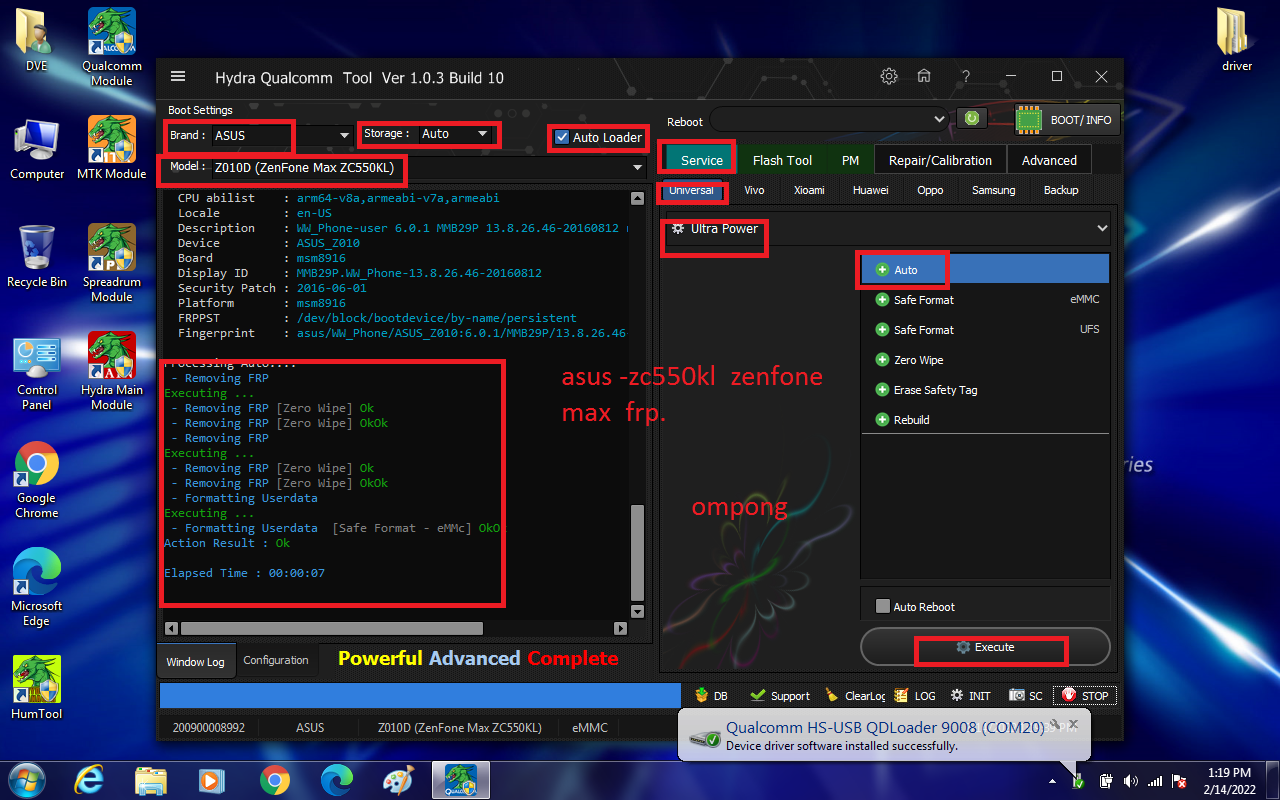Open MTK Module desktop shortcut
The height and width of the screenshot is (800, 1280).
112,147
